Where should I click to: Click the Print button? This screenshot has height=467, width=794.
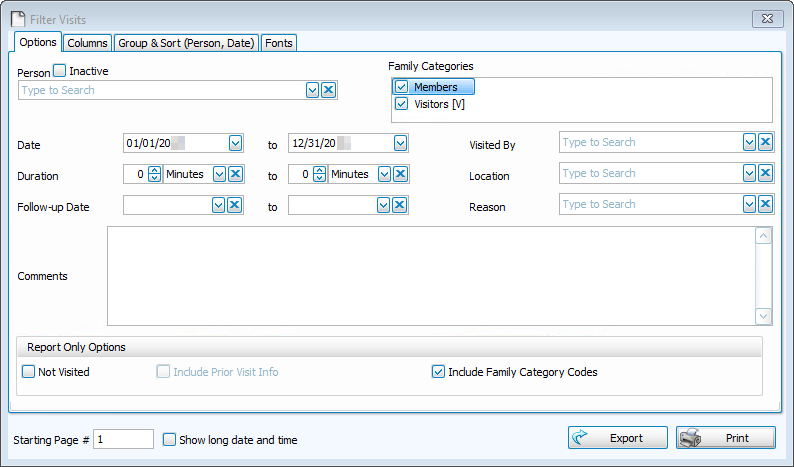coord(726,438)
